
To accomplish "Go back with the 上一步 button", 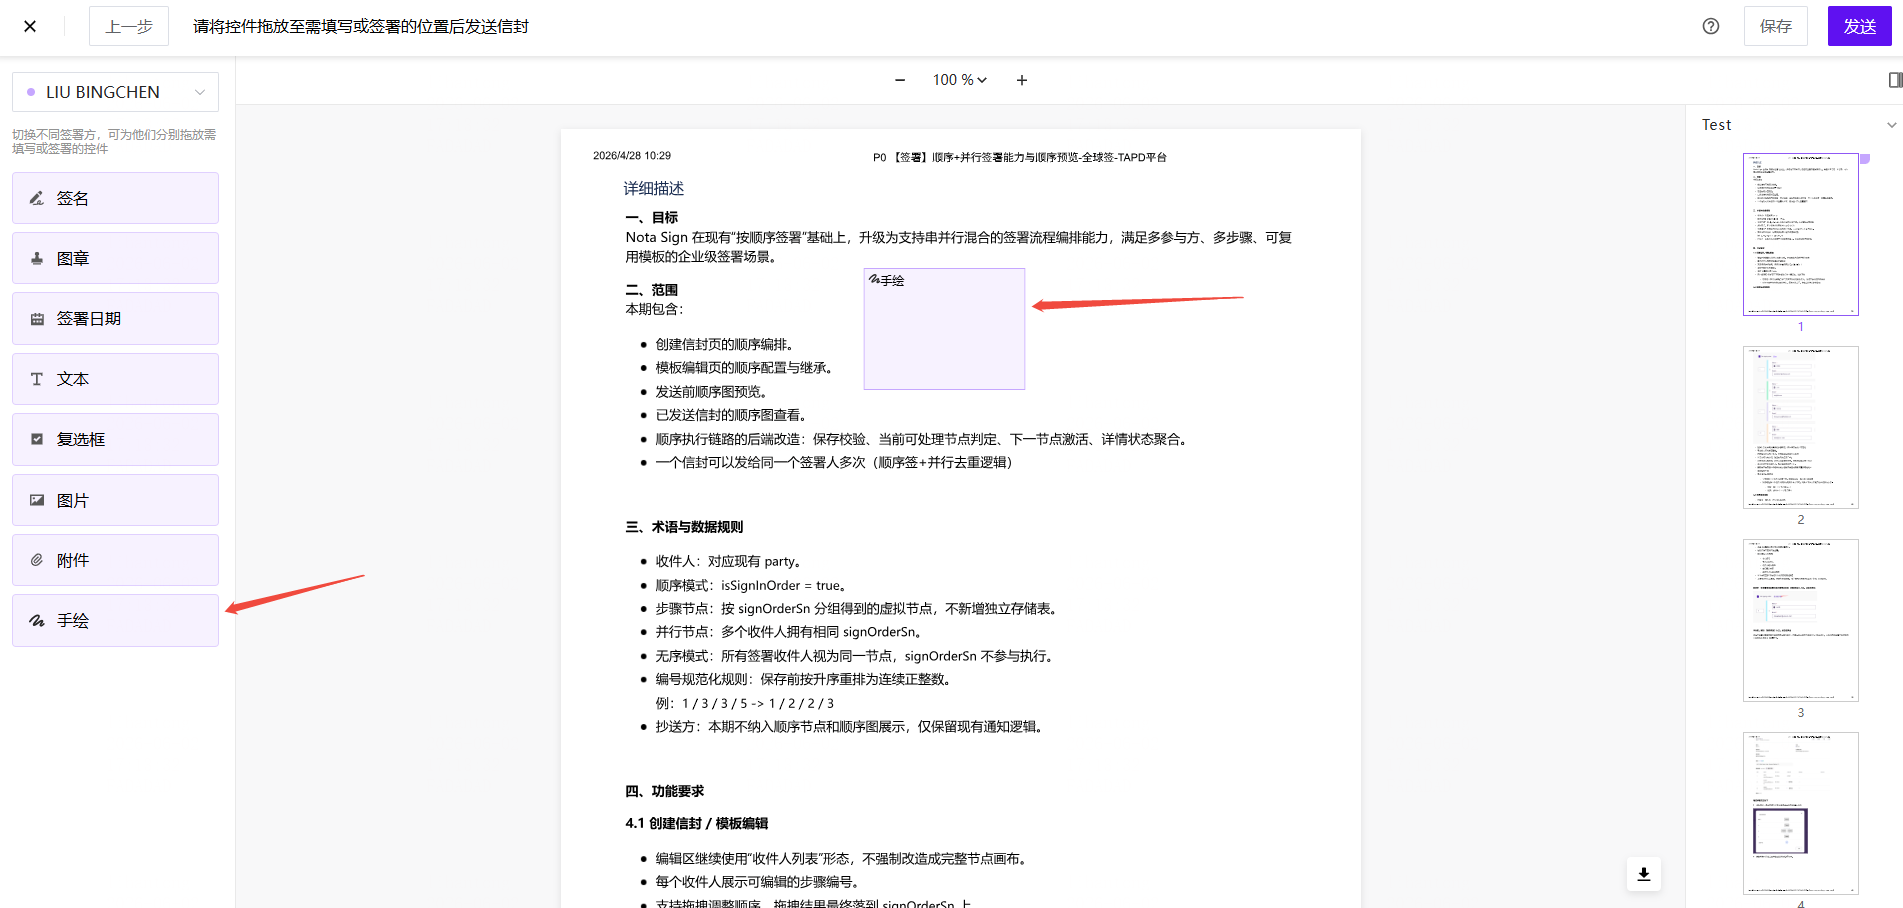I will coord(129,26).
